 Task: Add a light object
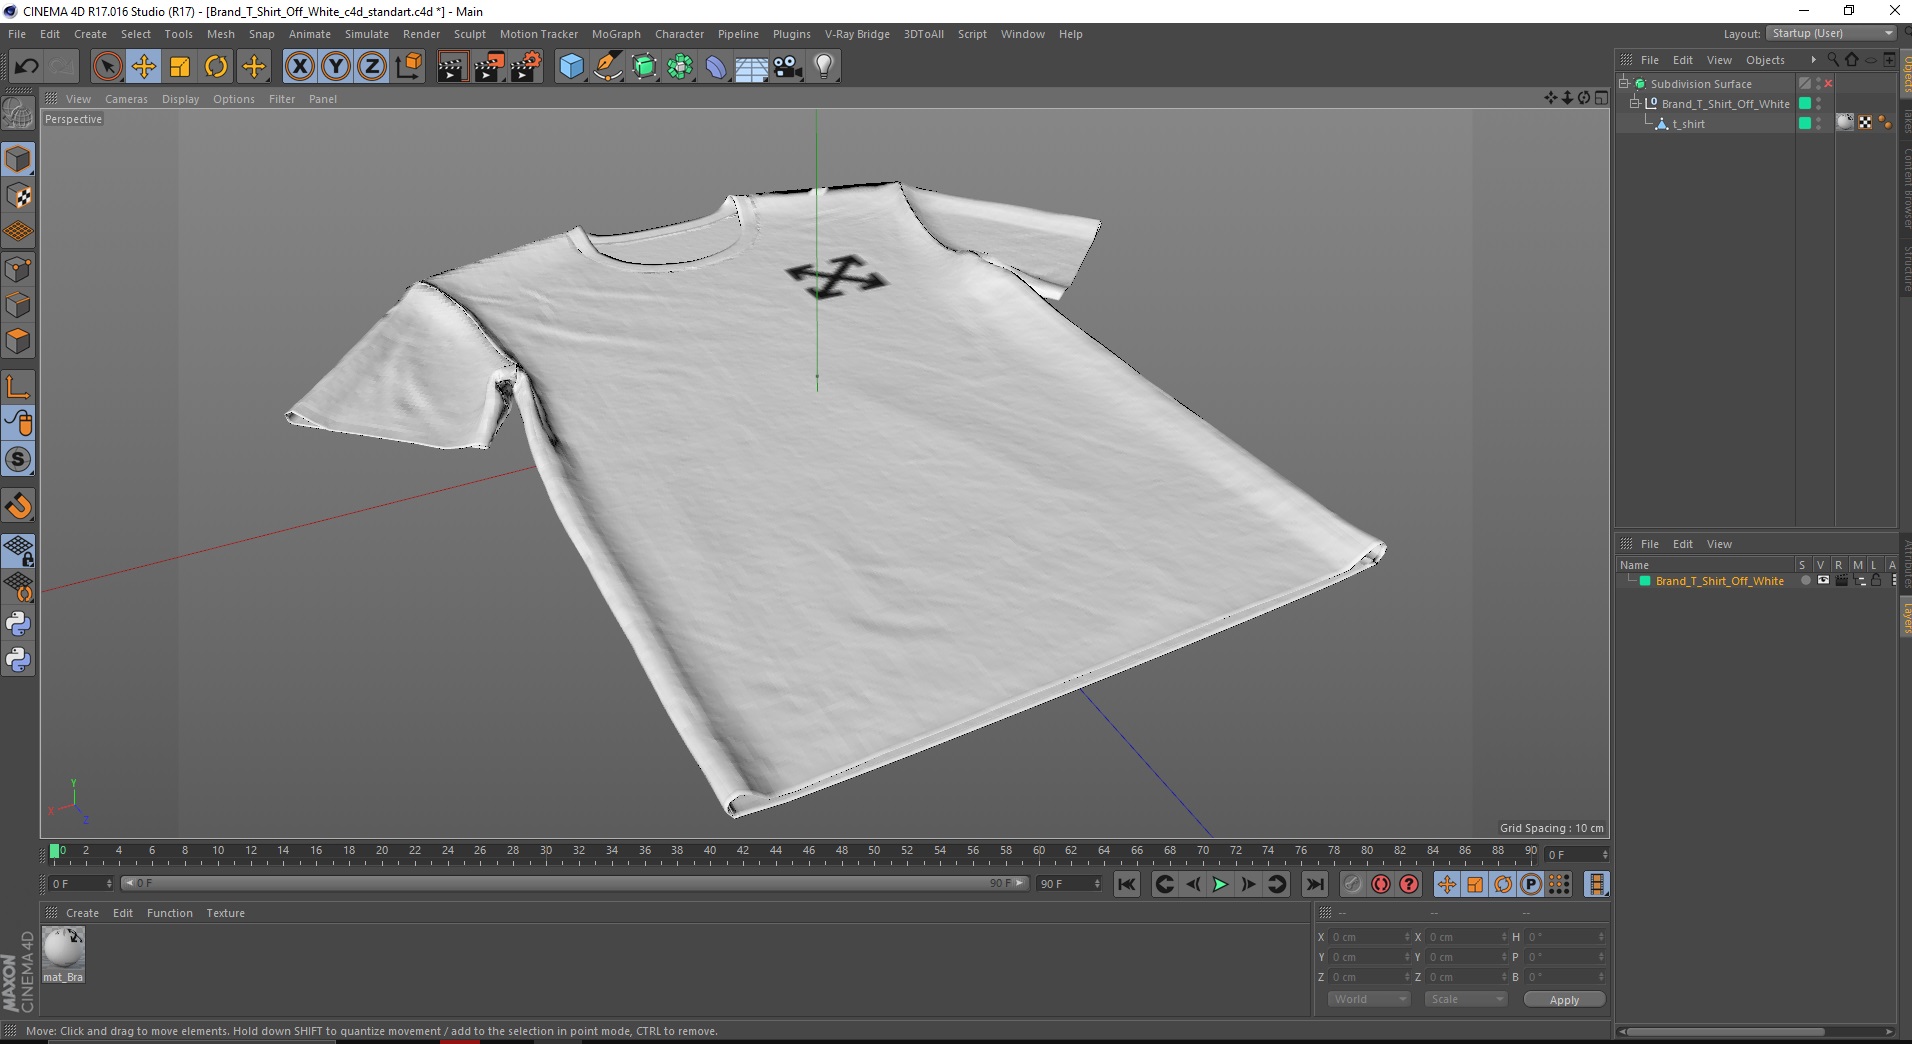824,67
